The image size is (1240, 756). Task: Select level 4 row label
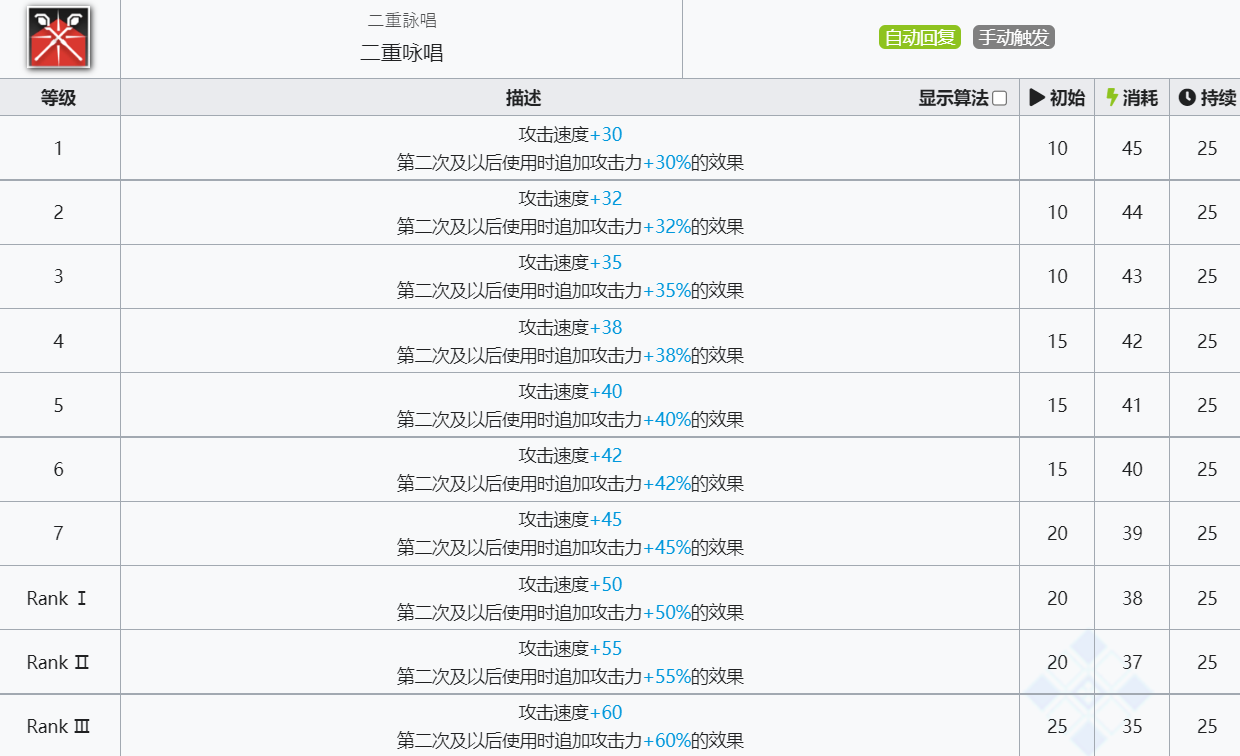pos(59,341)
